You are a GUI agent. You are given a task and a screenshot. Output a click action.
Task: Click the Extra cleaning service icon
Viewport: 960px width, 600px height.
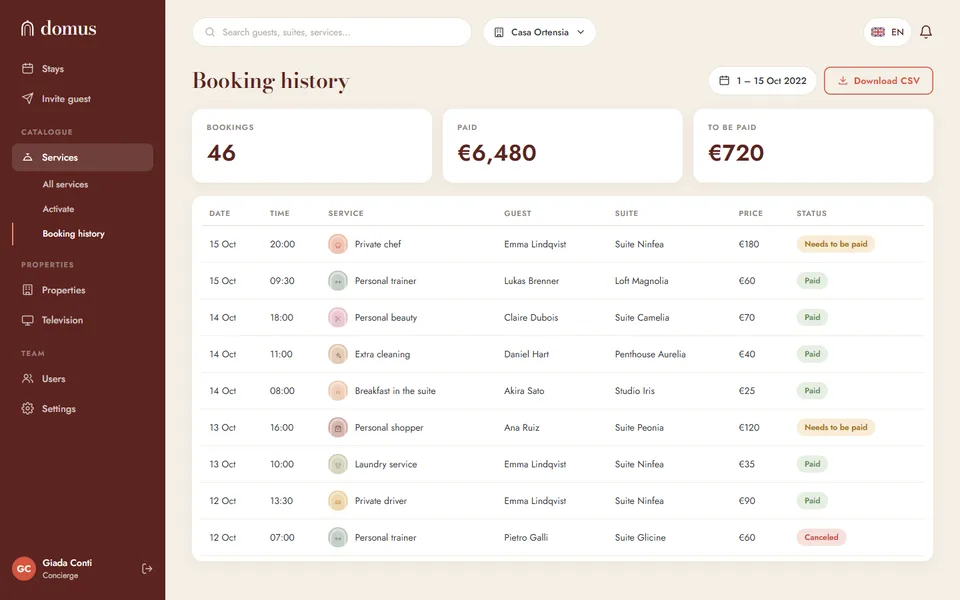point(338,354)
